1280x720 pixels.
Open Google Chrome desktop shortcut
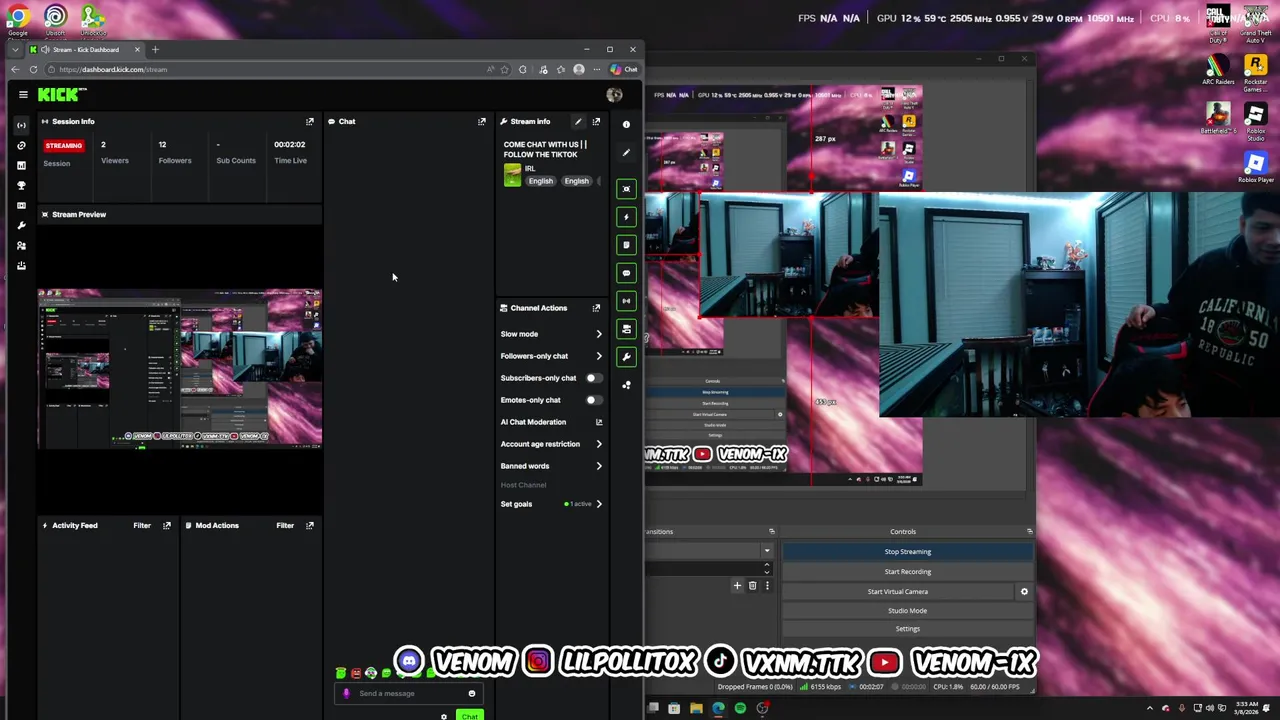[x=18, y=20]
